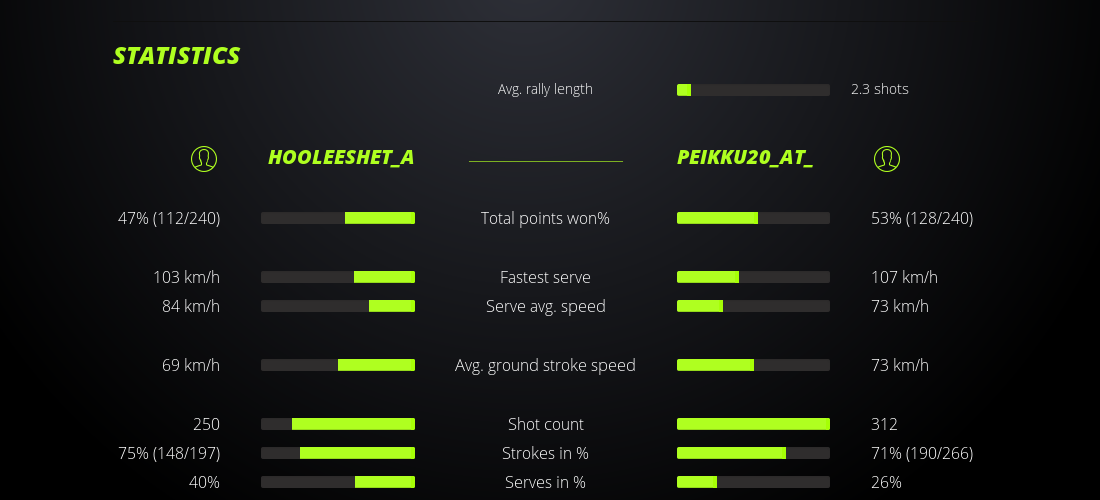Image resolution: width=1100 pixels, height=500 pixels.
Task: Click PEIKKU20_AT_ strokes in % bar
Action: [x=753, y=453]
